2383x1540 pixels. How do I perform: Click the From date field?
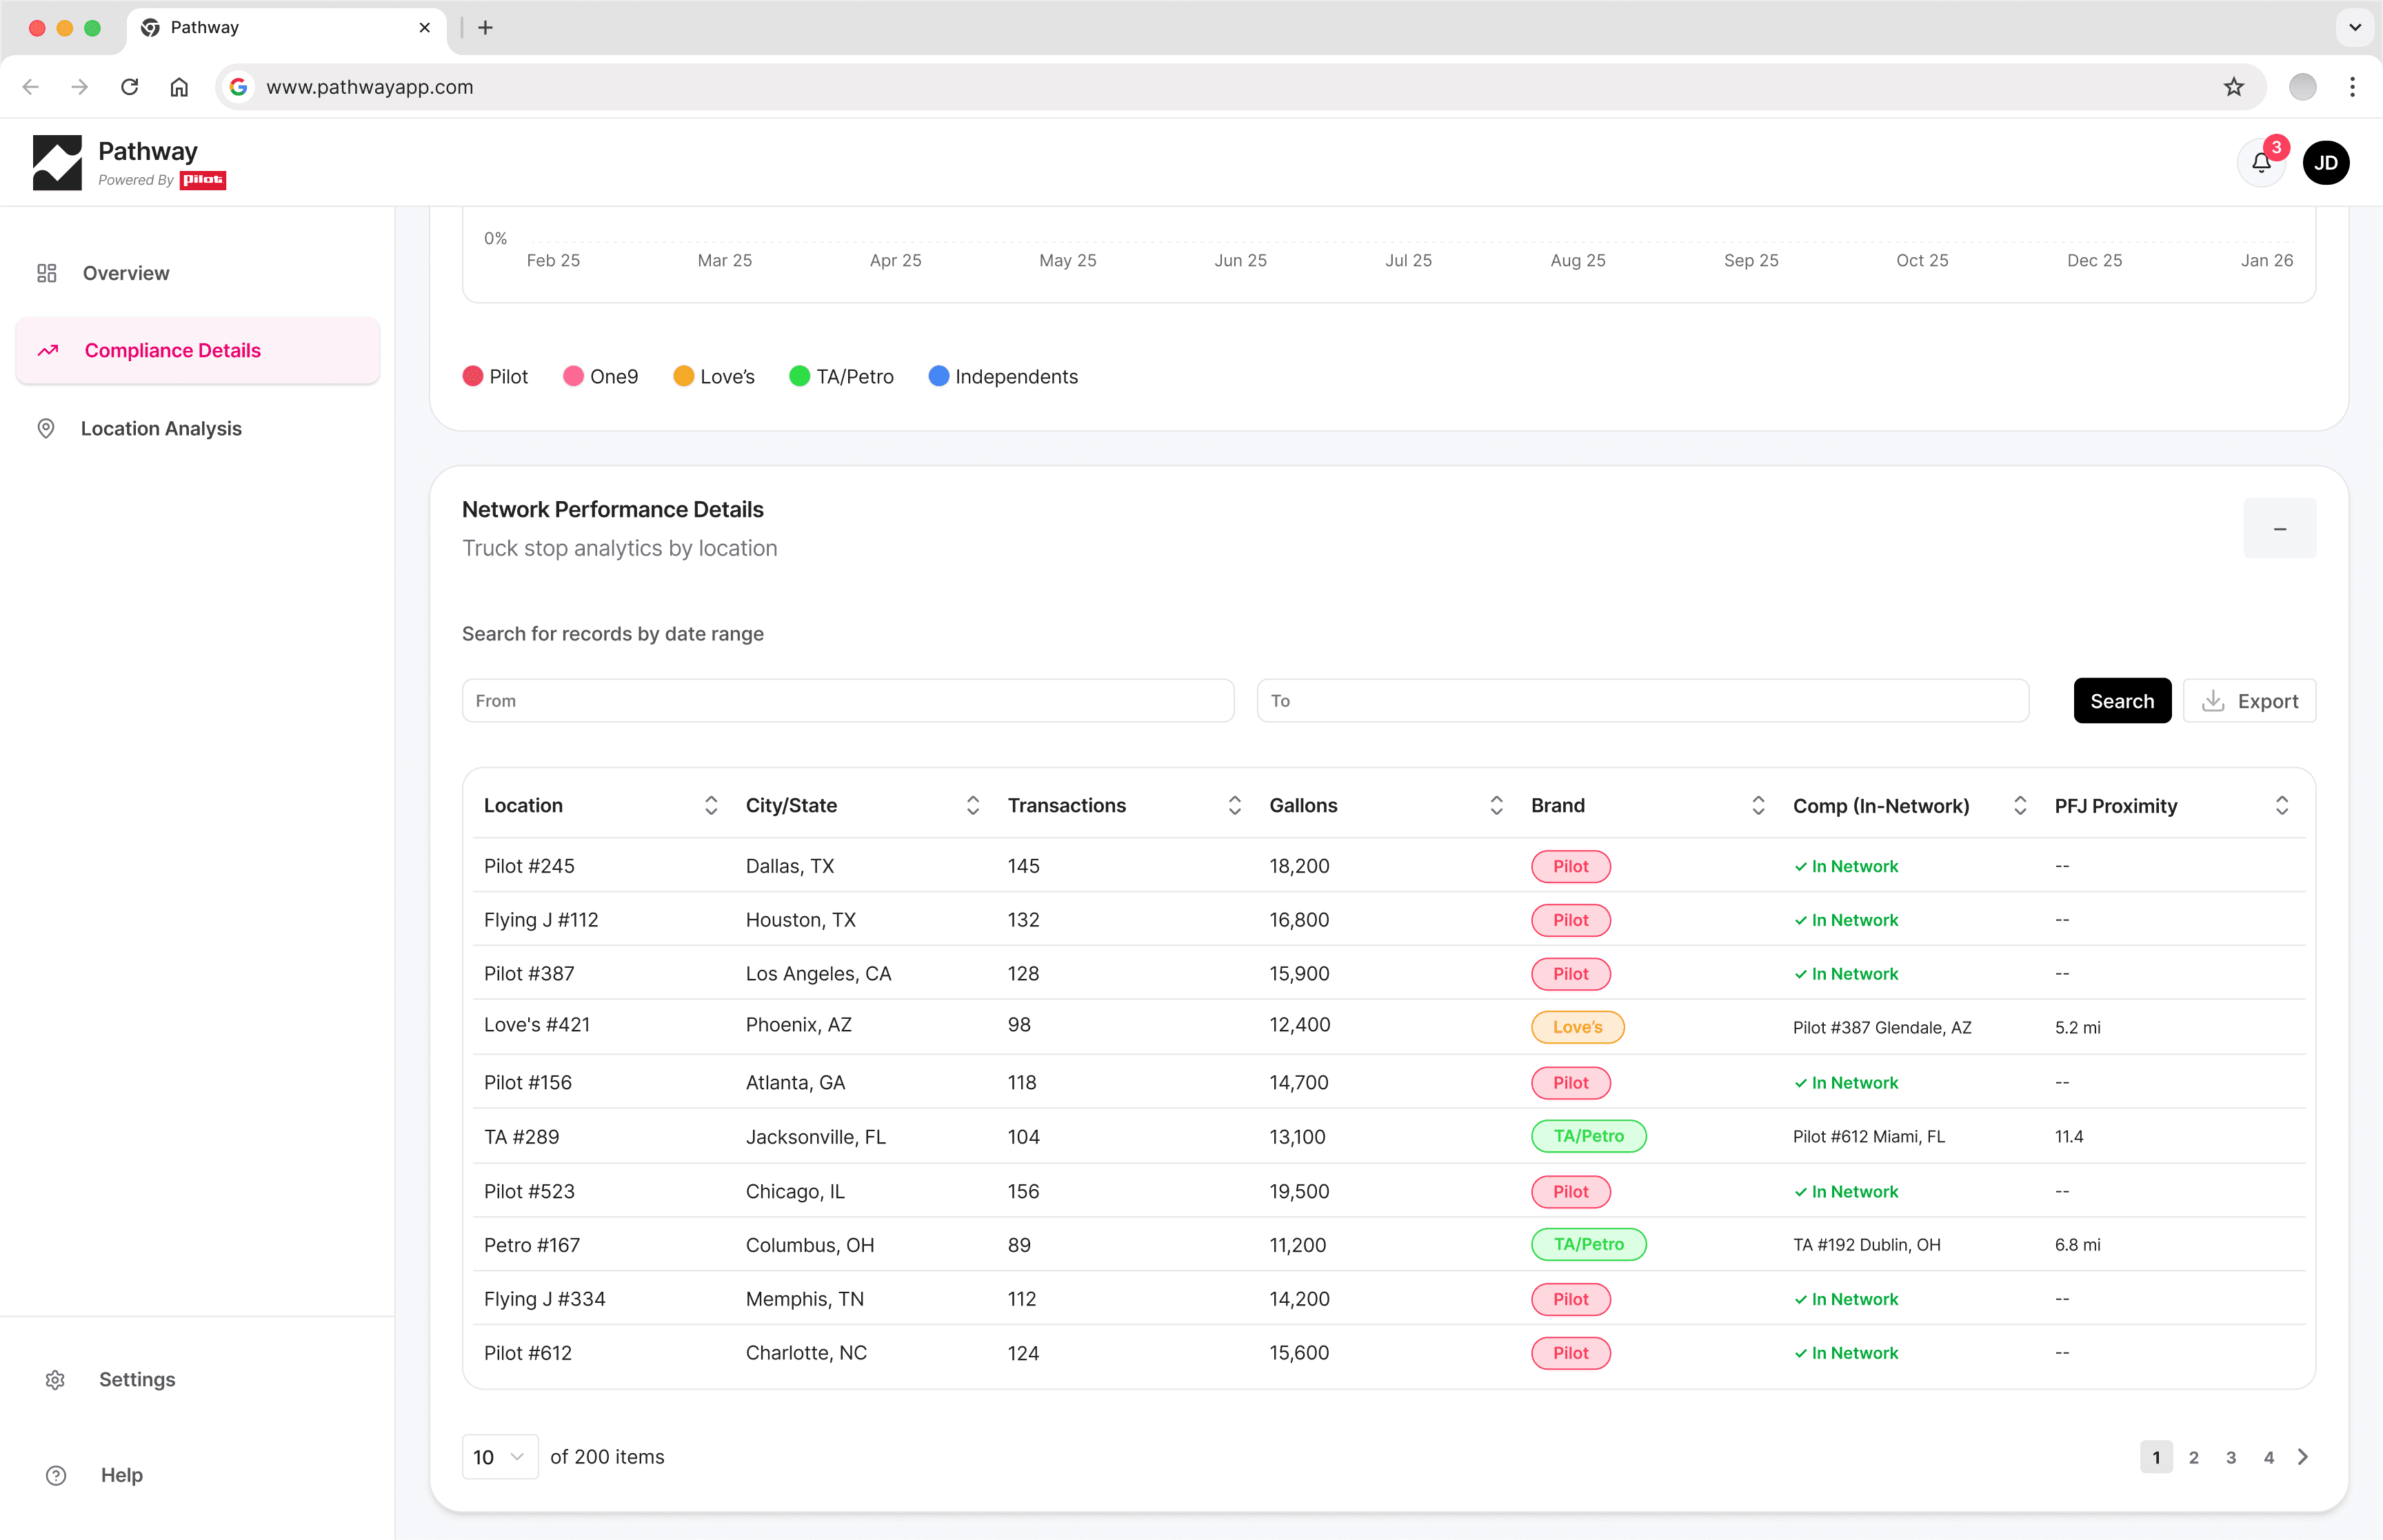point(847,701)
